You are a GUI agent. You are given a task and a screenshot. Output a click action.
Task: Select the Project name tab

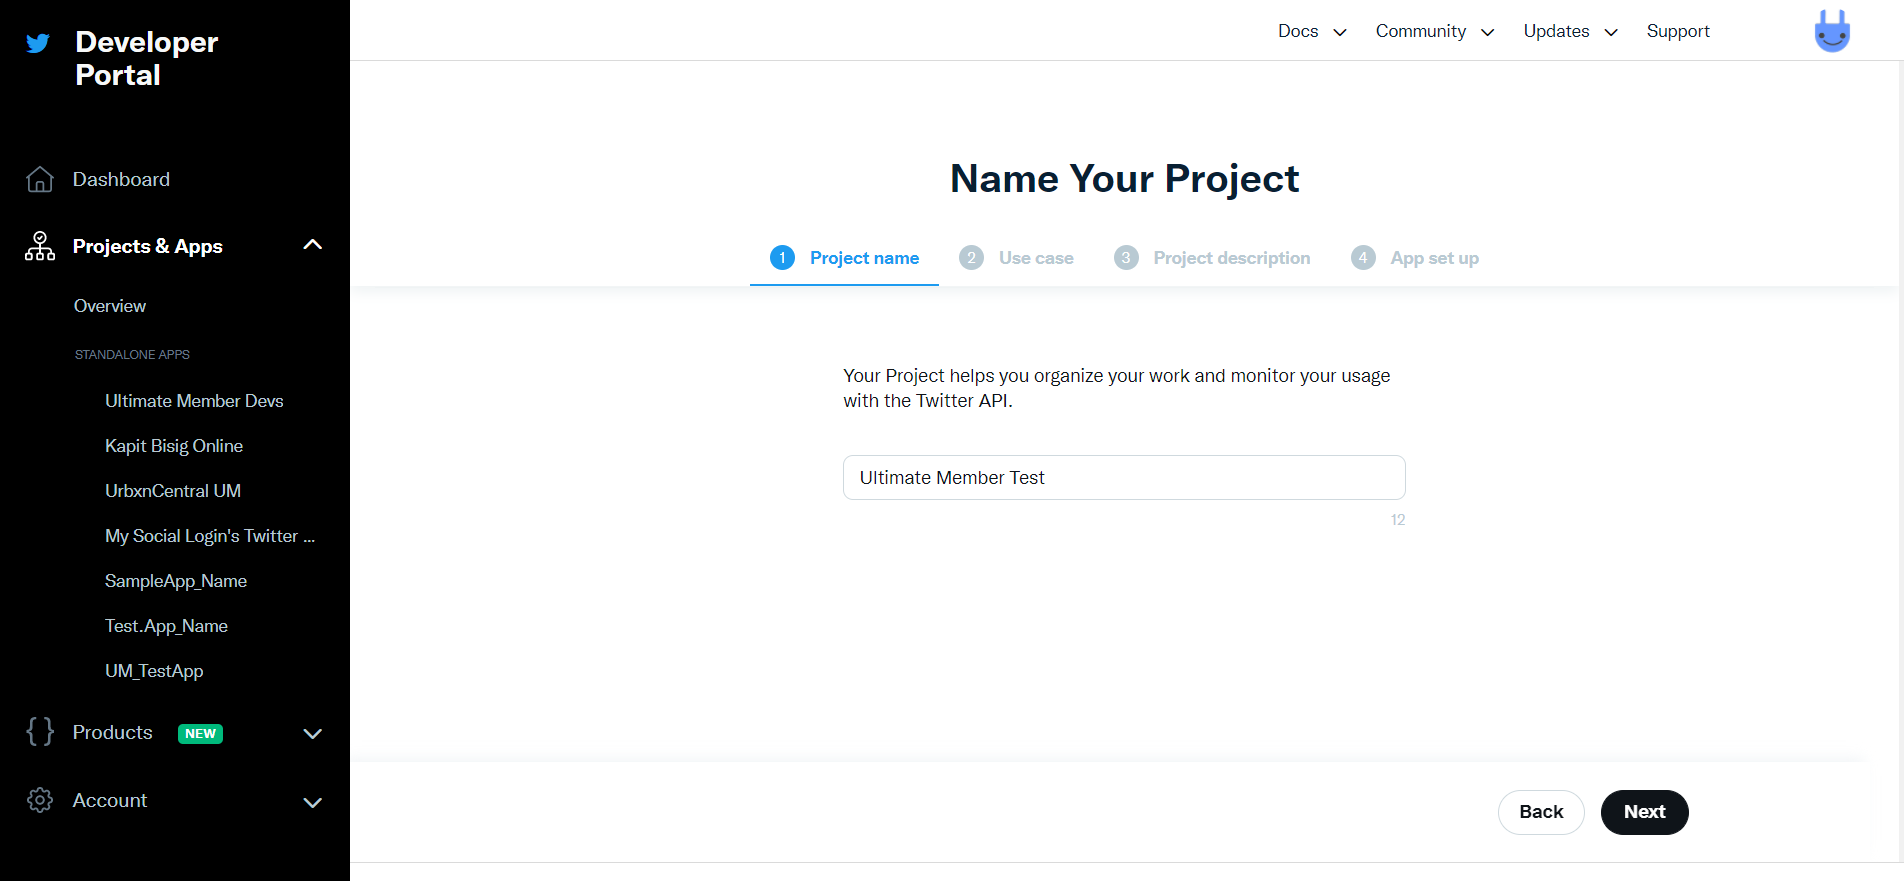pos(844,258)
